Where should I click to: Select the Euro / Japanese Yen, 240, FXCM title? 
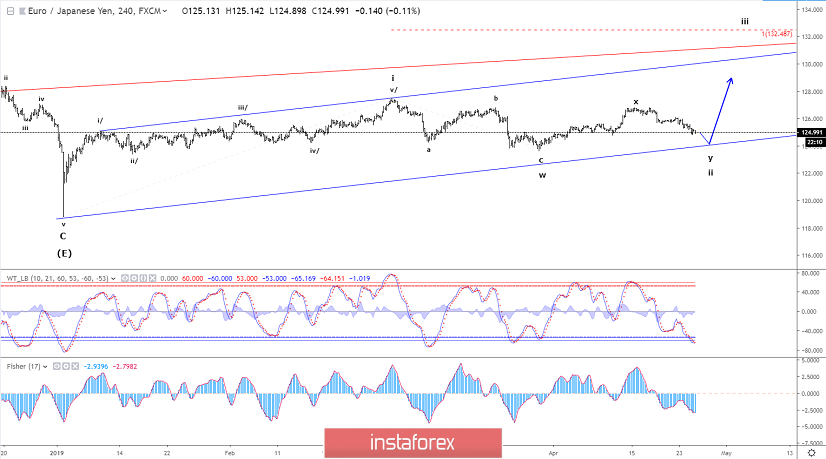(x=94, y=11)
